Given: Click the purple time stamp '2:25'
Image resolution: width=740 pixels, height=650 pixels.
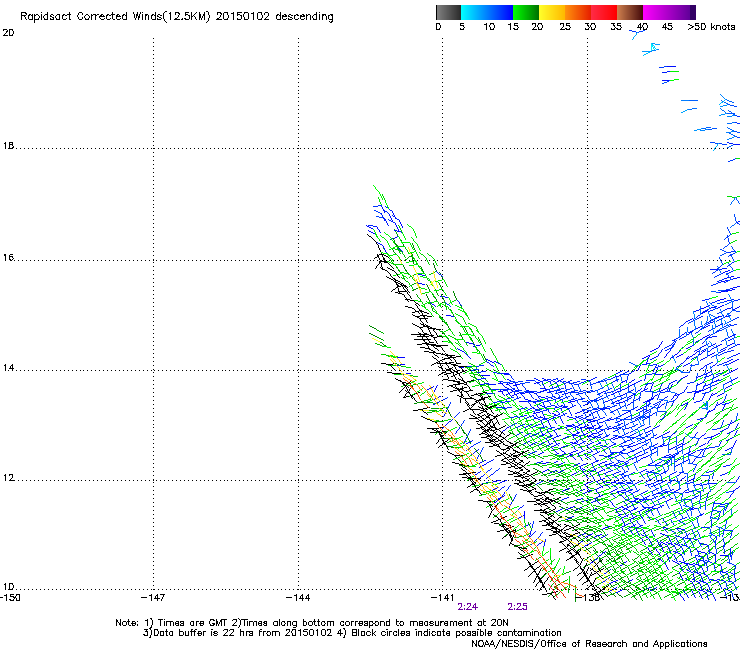Looking at the screenshot, I should point(517,607).
